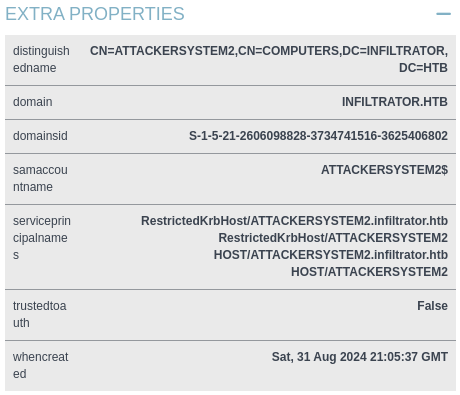Click the trustedtoauth property label
The height and width of the screenshot is (395, 460).
(x=40, y=314)
